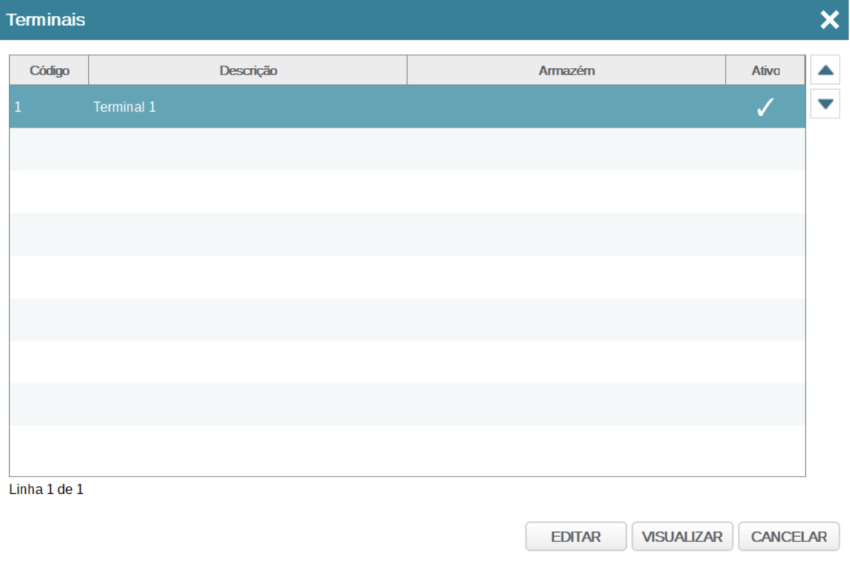850x568 pixels.
Task: Click the divider between Código and Descrição headers
Action: (89, 71)
